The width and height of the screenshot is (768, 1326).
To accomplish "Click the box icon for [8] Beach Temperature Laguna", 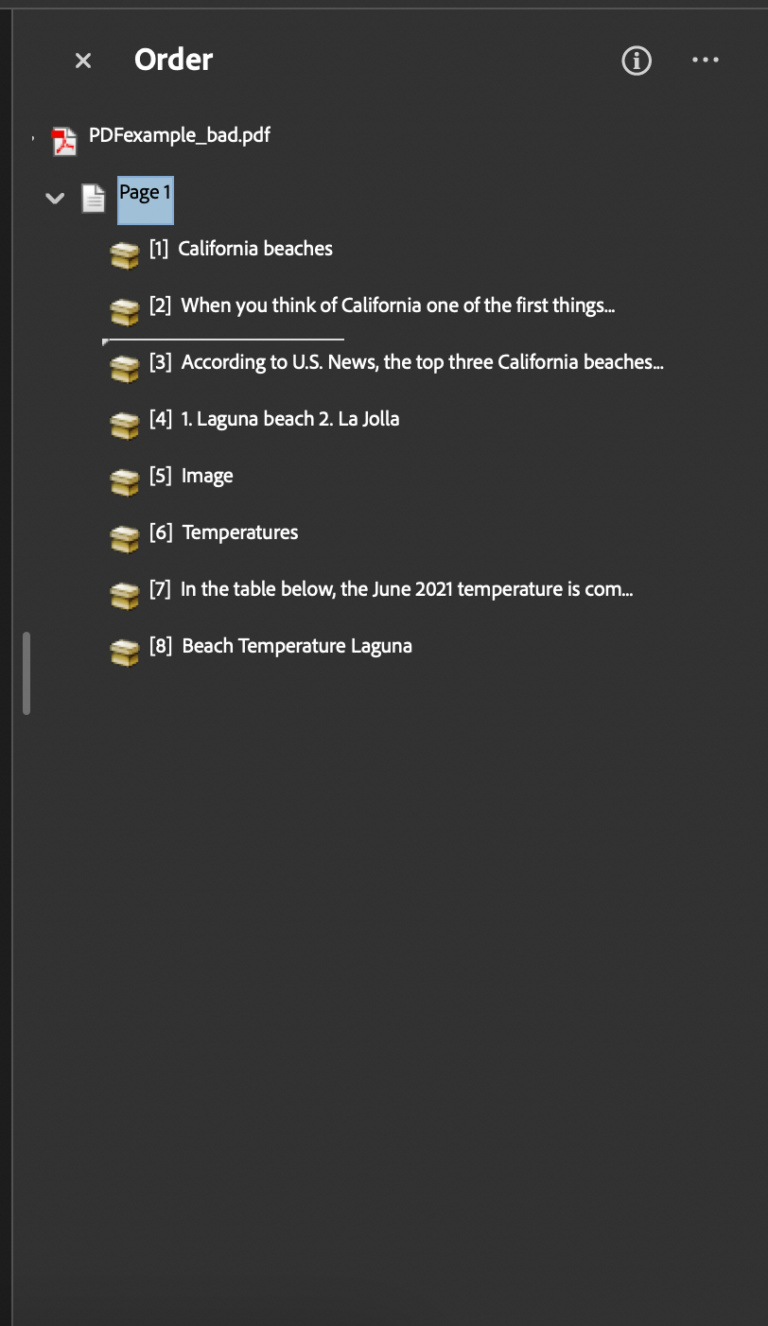I will click(x=124, y=651).
